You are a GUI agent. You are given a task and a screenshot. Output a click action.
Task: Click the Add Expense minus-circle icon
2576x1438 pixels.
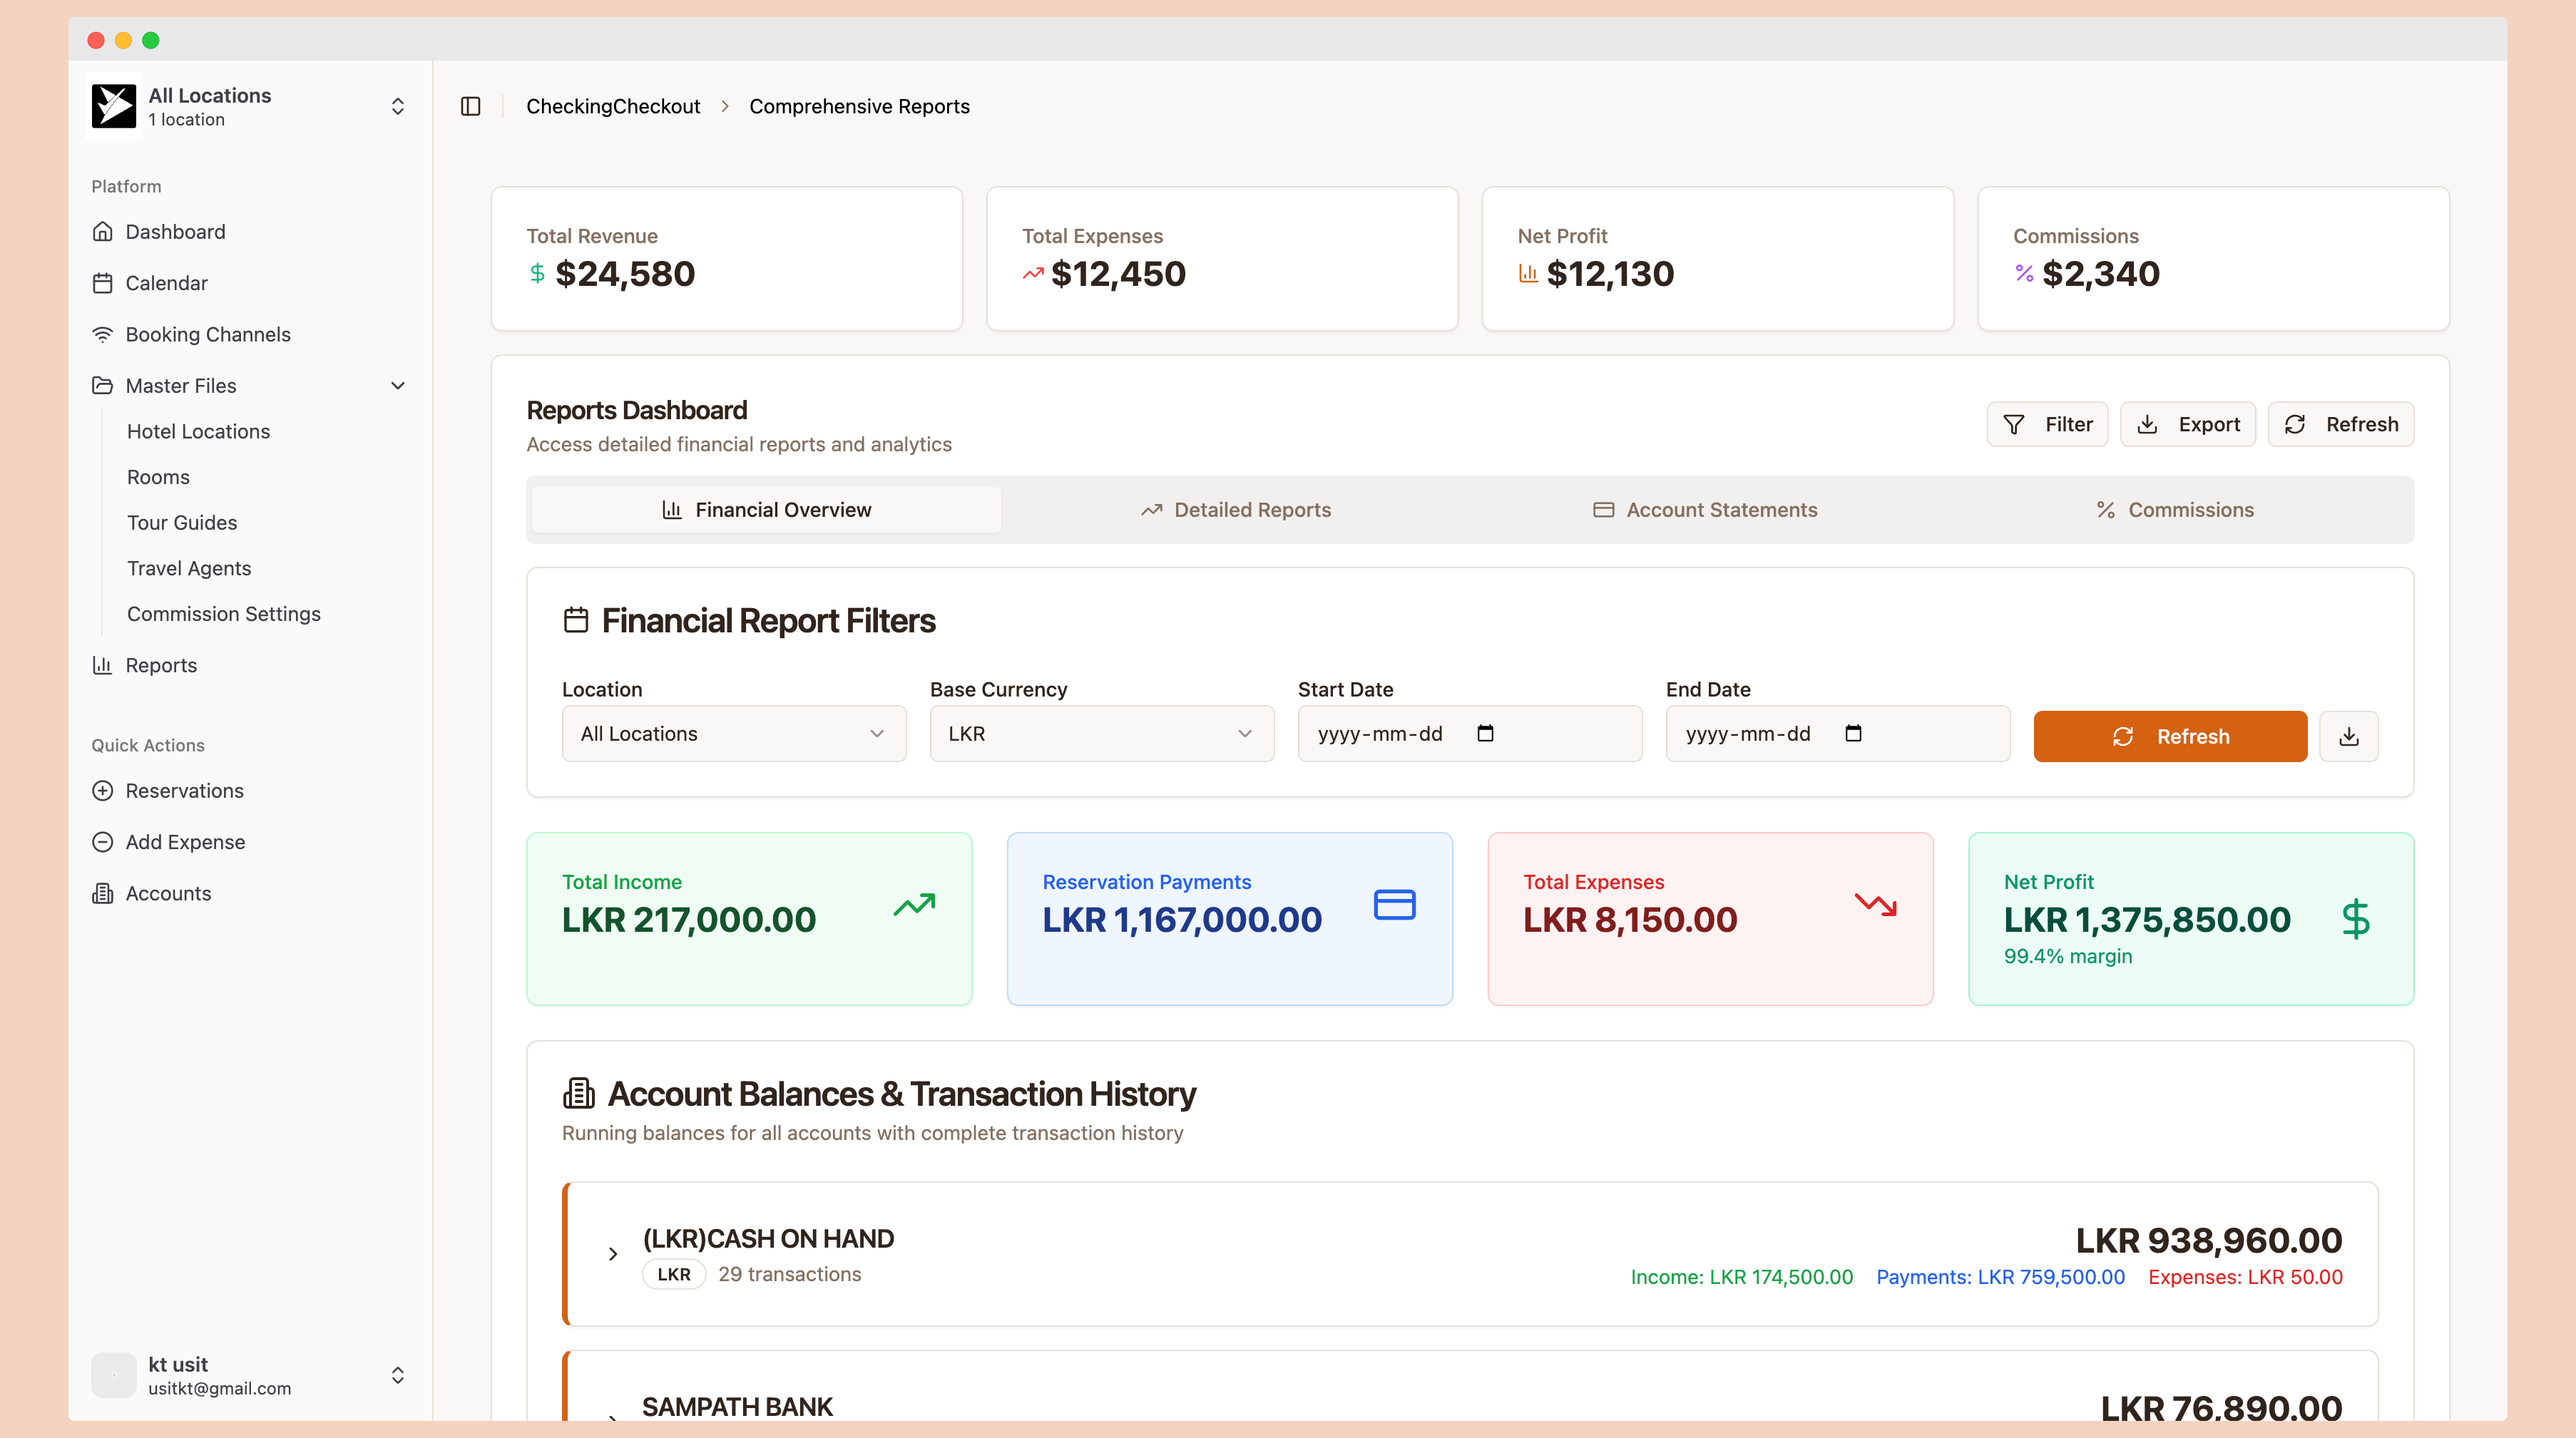click(102, 842)
